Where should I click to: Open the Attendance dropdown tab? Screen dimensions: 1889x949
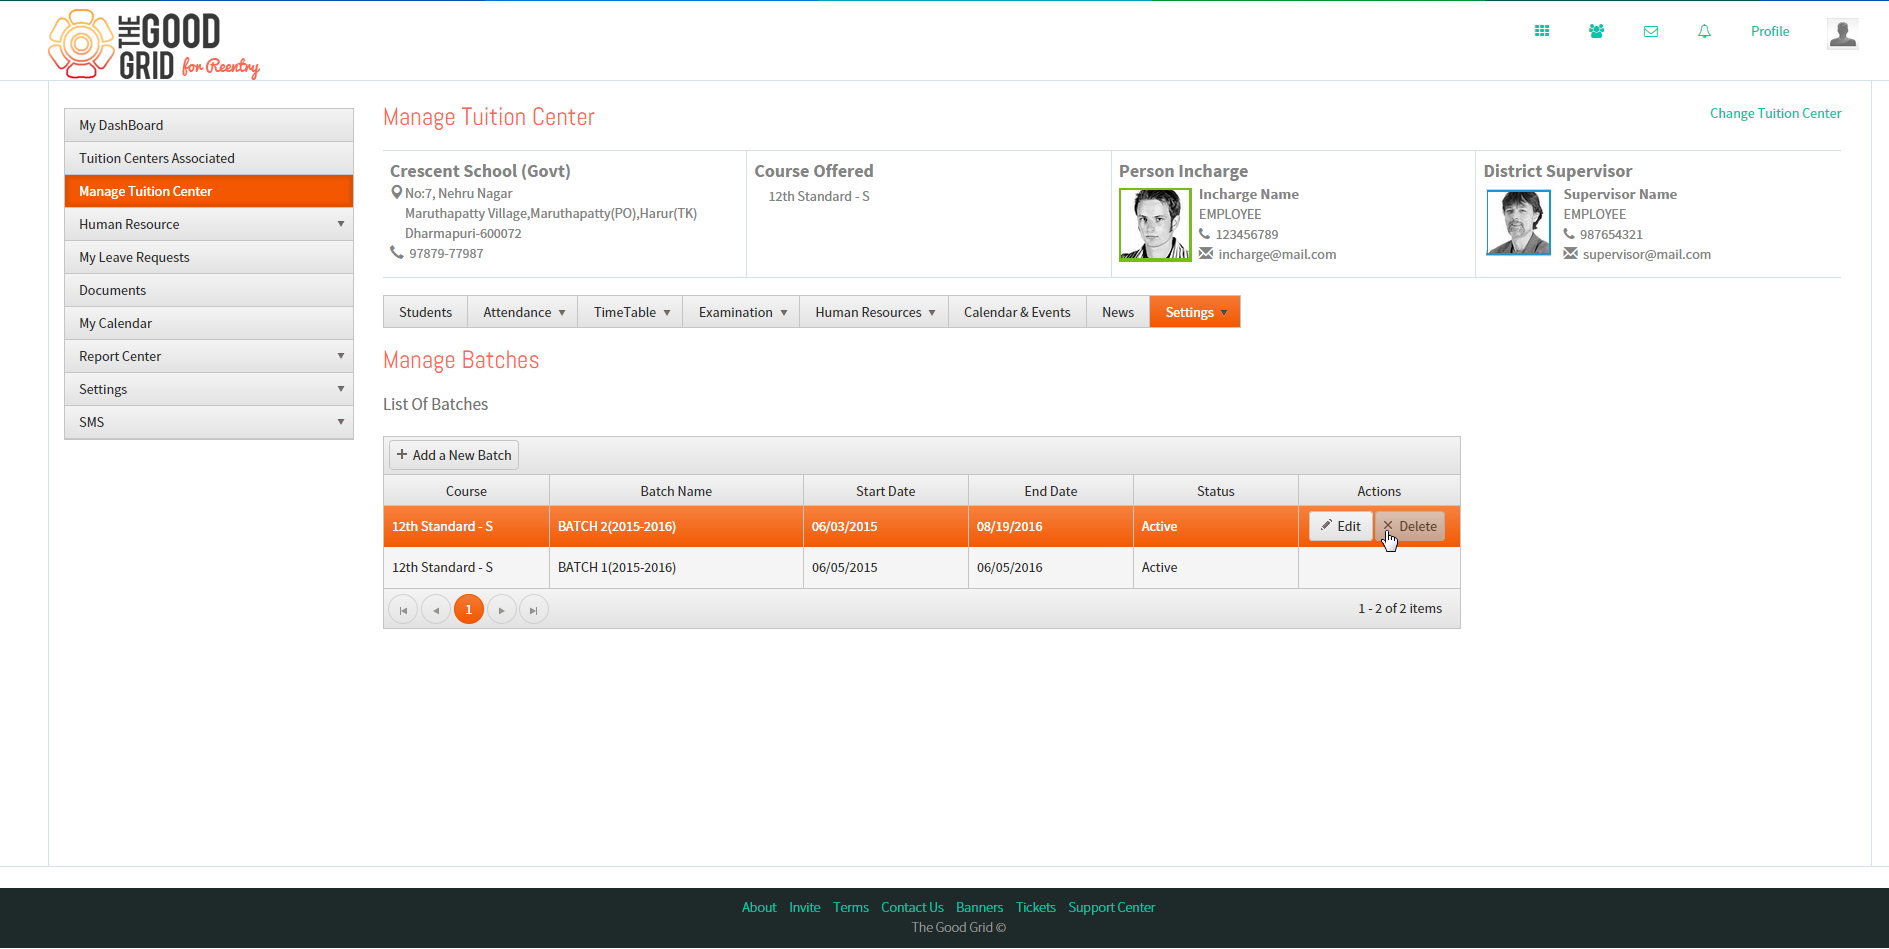pos(523,312)
